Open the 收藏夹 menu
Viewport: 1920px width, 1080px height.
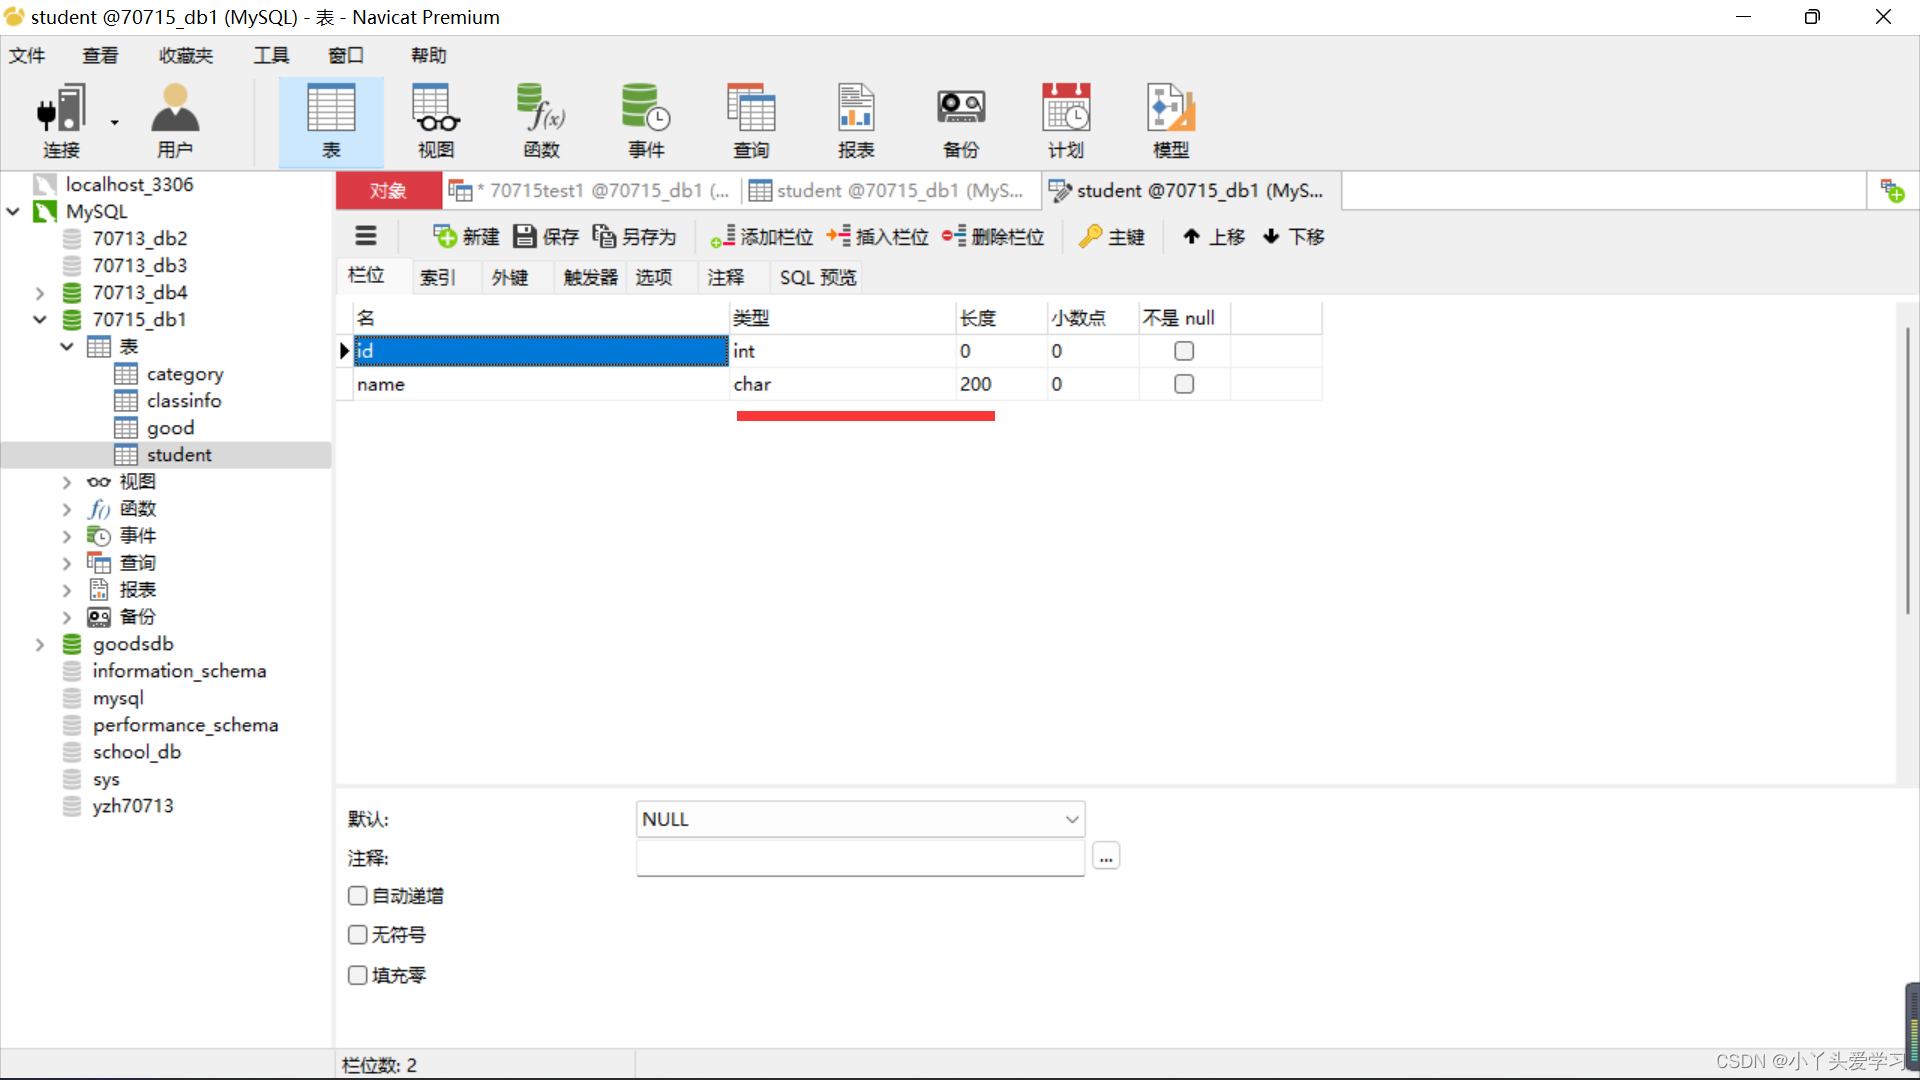pyautogui.click(x=186, y=55)
